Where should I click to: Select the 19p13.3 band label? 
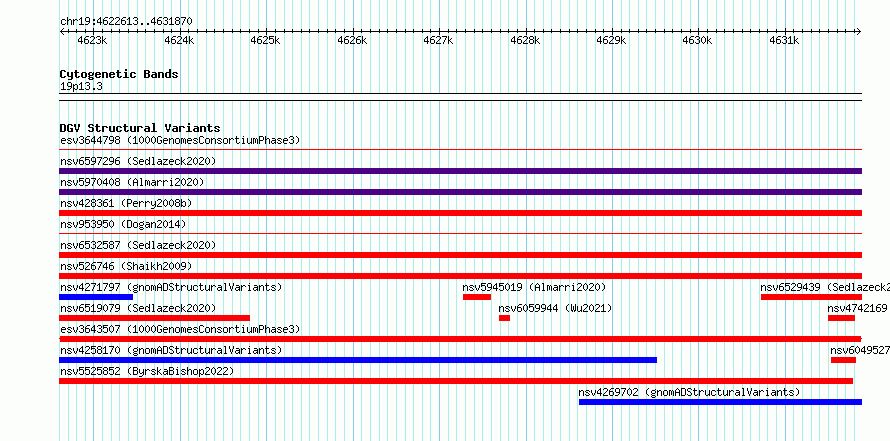click(81, 87)
